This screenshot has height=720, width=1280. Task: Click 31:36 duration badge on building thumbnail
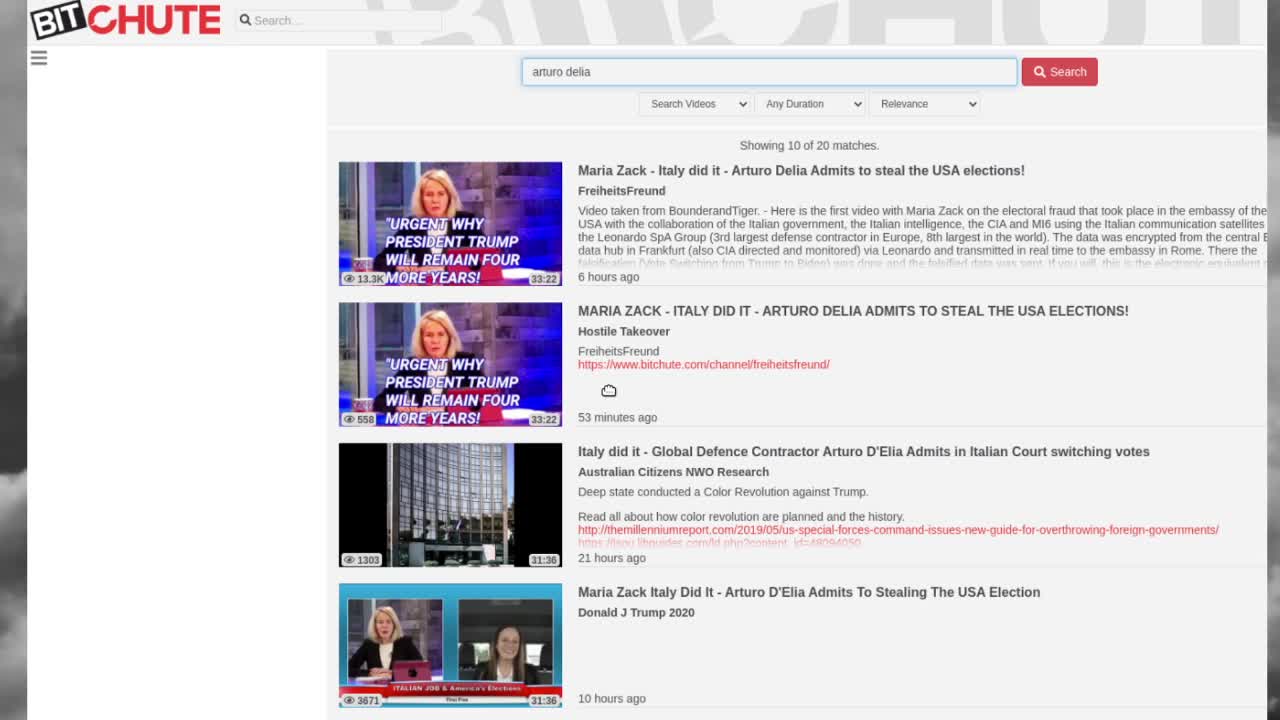(x=544, y=560)
